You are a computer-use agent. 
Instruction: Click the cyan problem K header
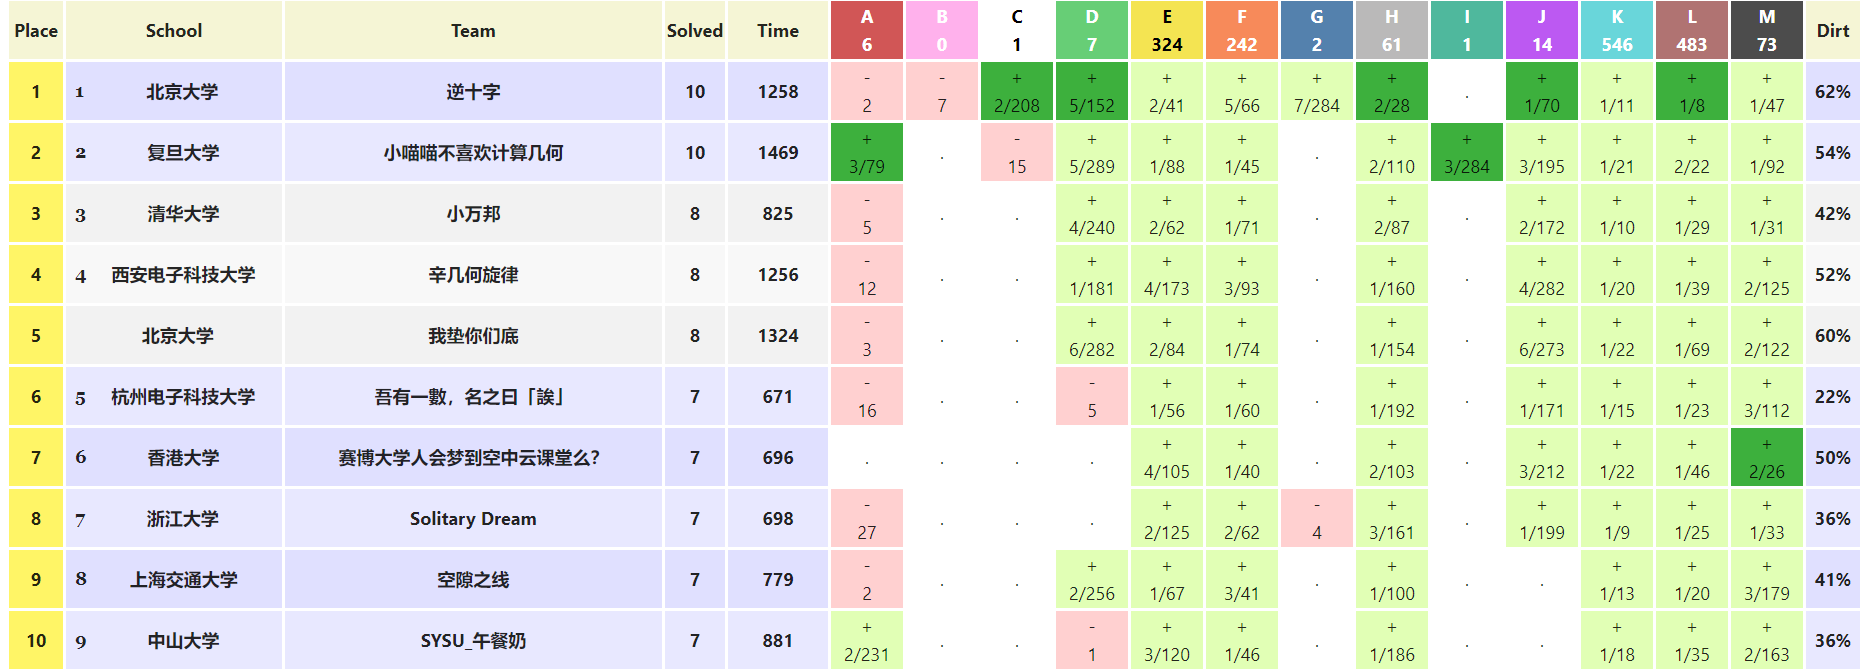pos(1616,30)
